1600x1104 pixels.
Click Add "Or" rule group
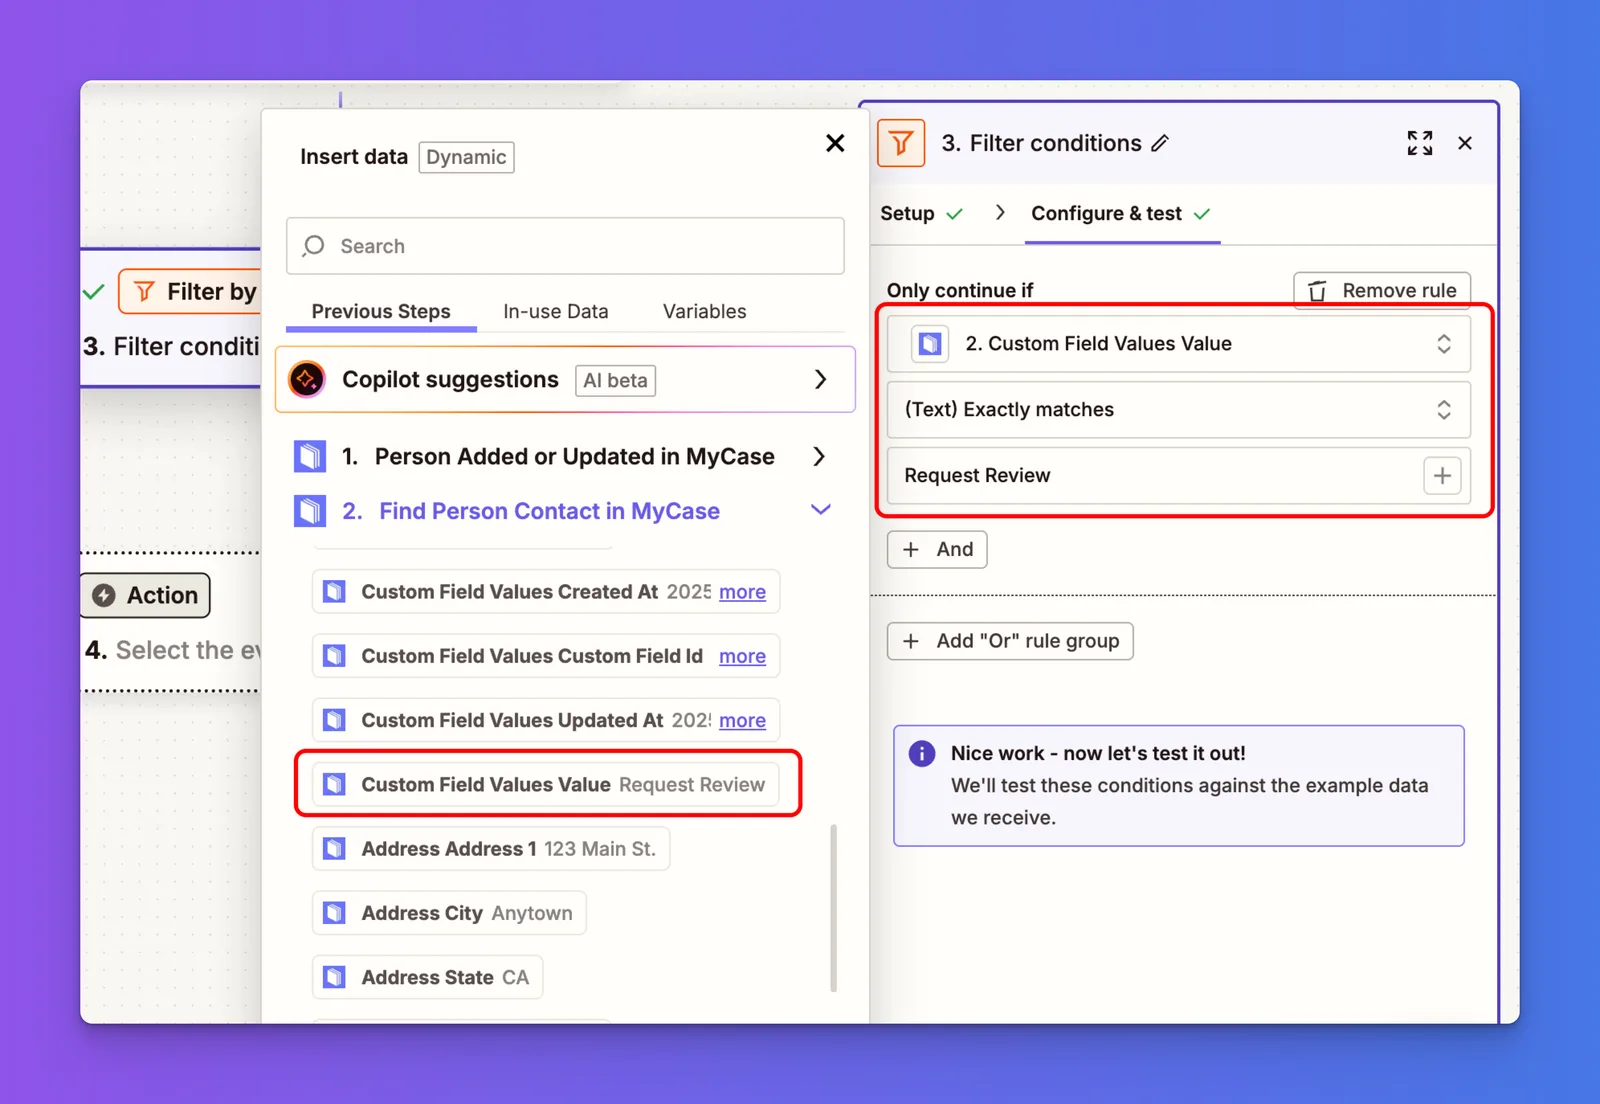tap(1010, 641)
